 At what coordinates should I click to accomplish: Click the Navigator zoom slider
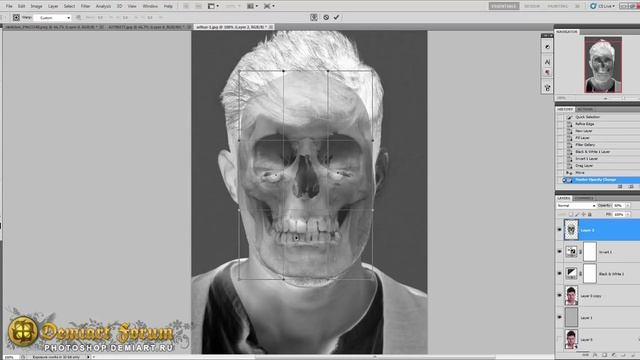606,98
